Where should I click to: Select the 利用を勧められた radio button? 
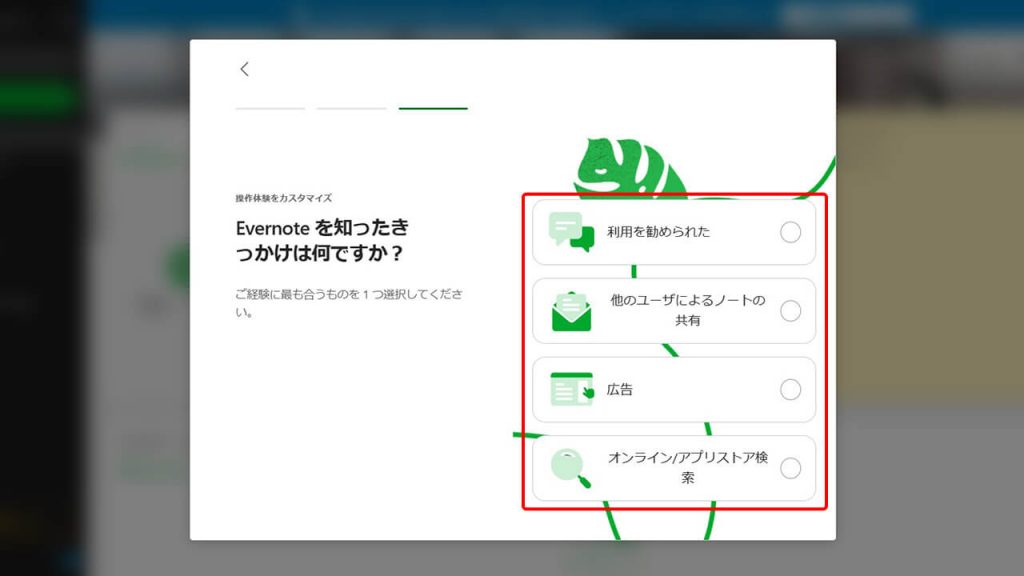(790, 232)
